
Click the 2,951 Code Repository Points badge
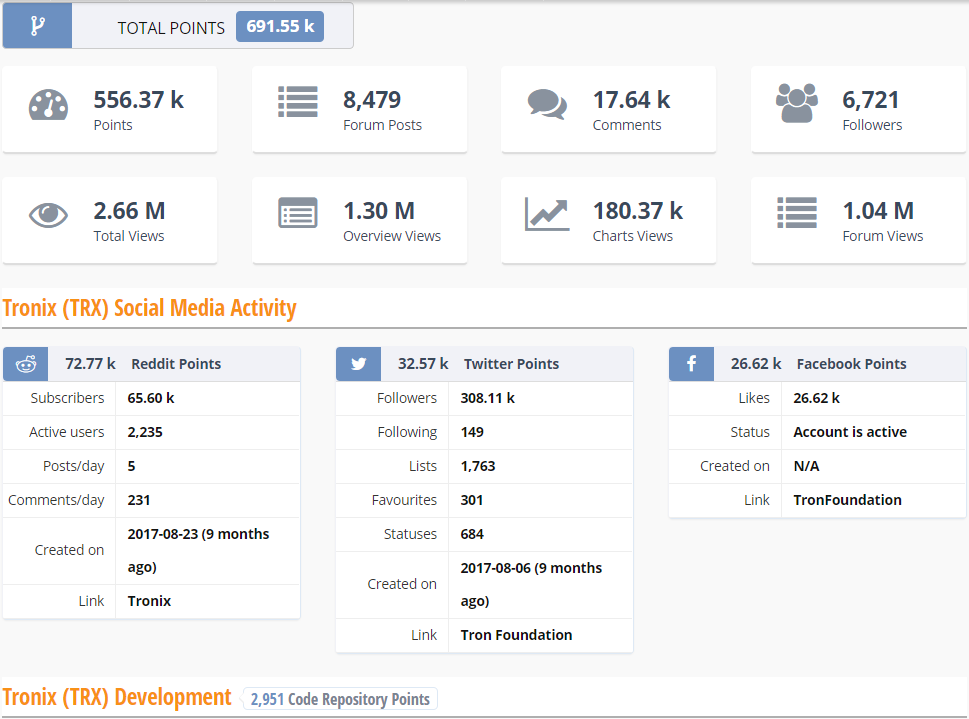click(x=340, y=699)
